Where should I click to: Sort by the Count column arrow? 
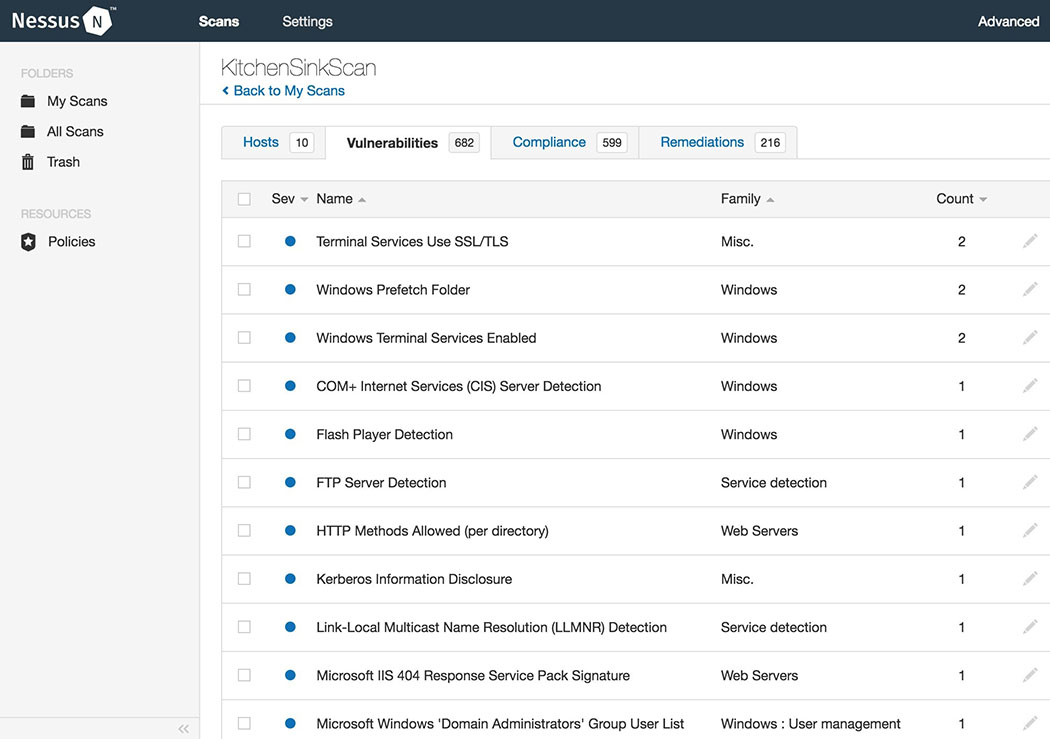click(983, 199)
